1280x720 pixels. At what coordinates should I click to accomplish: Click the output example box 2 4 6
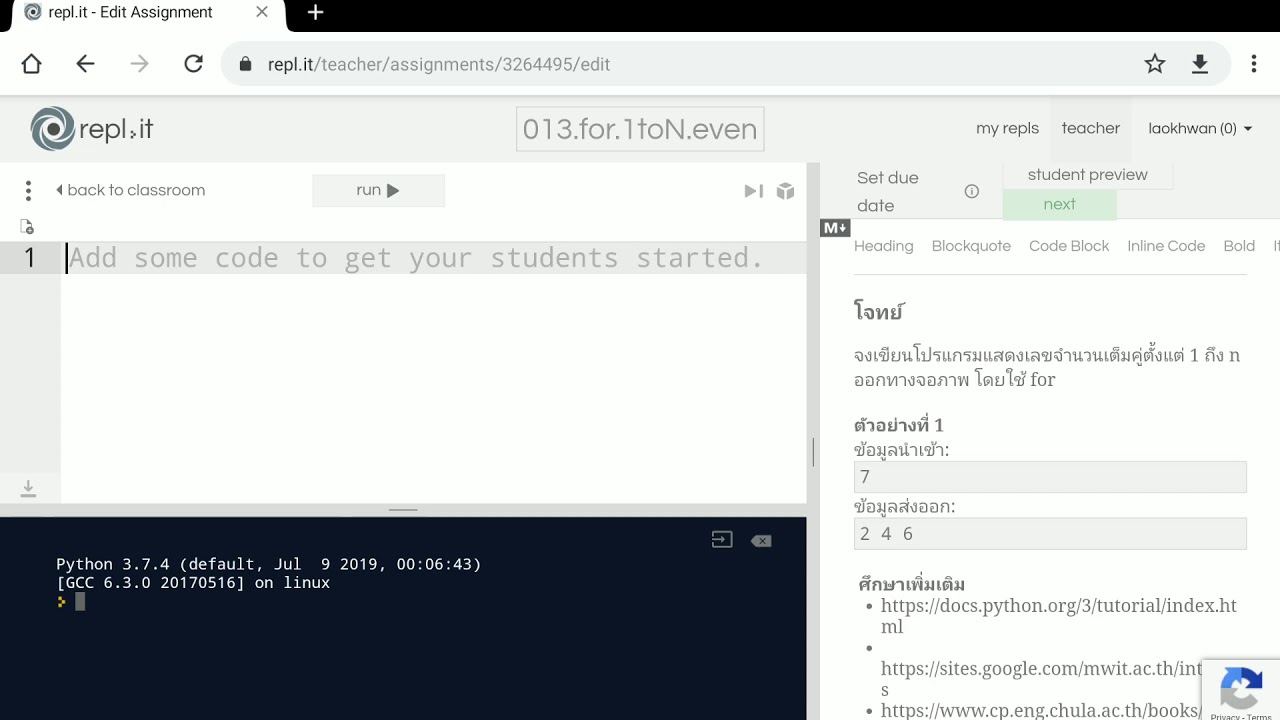click(1050, 534)
